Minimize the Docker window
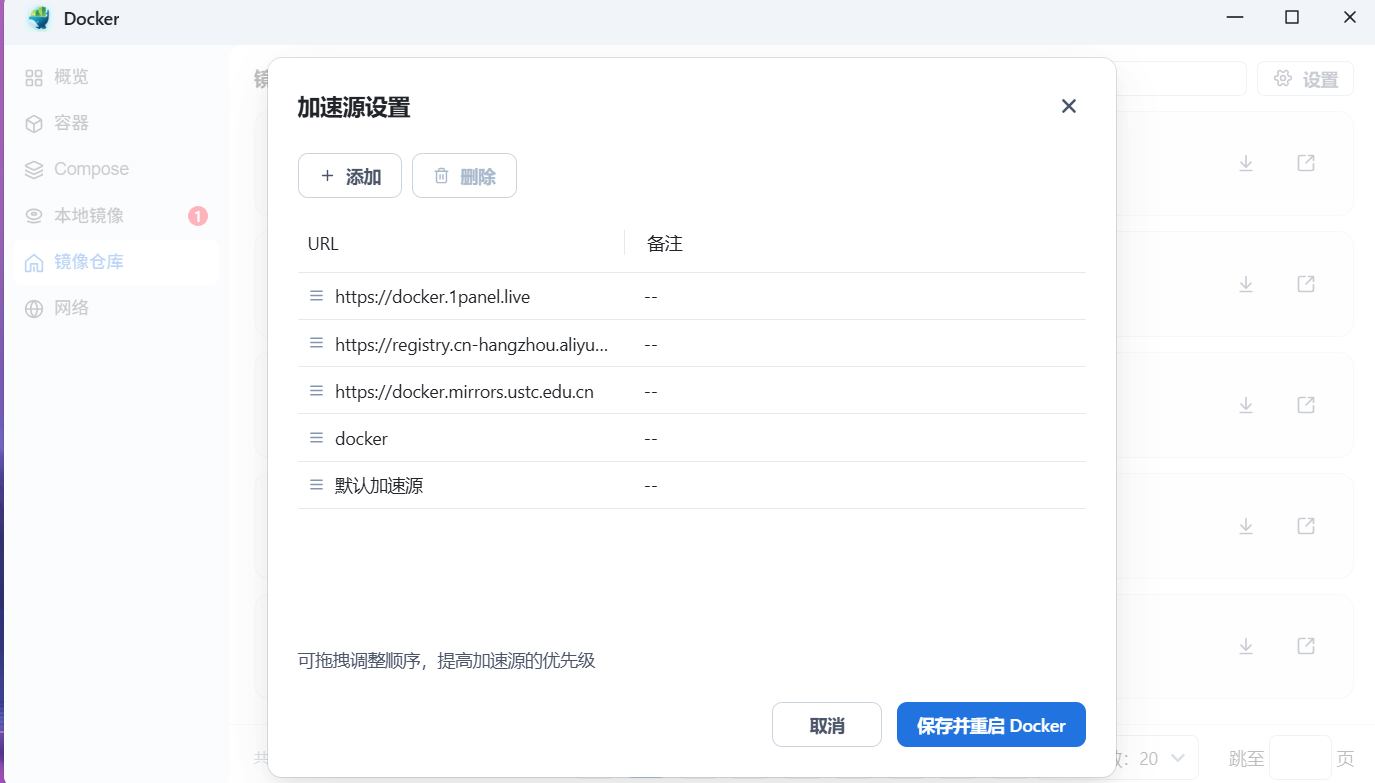 click(x=1233, y=17)
